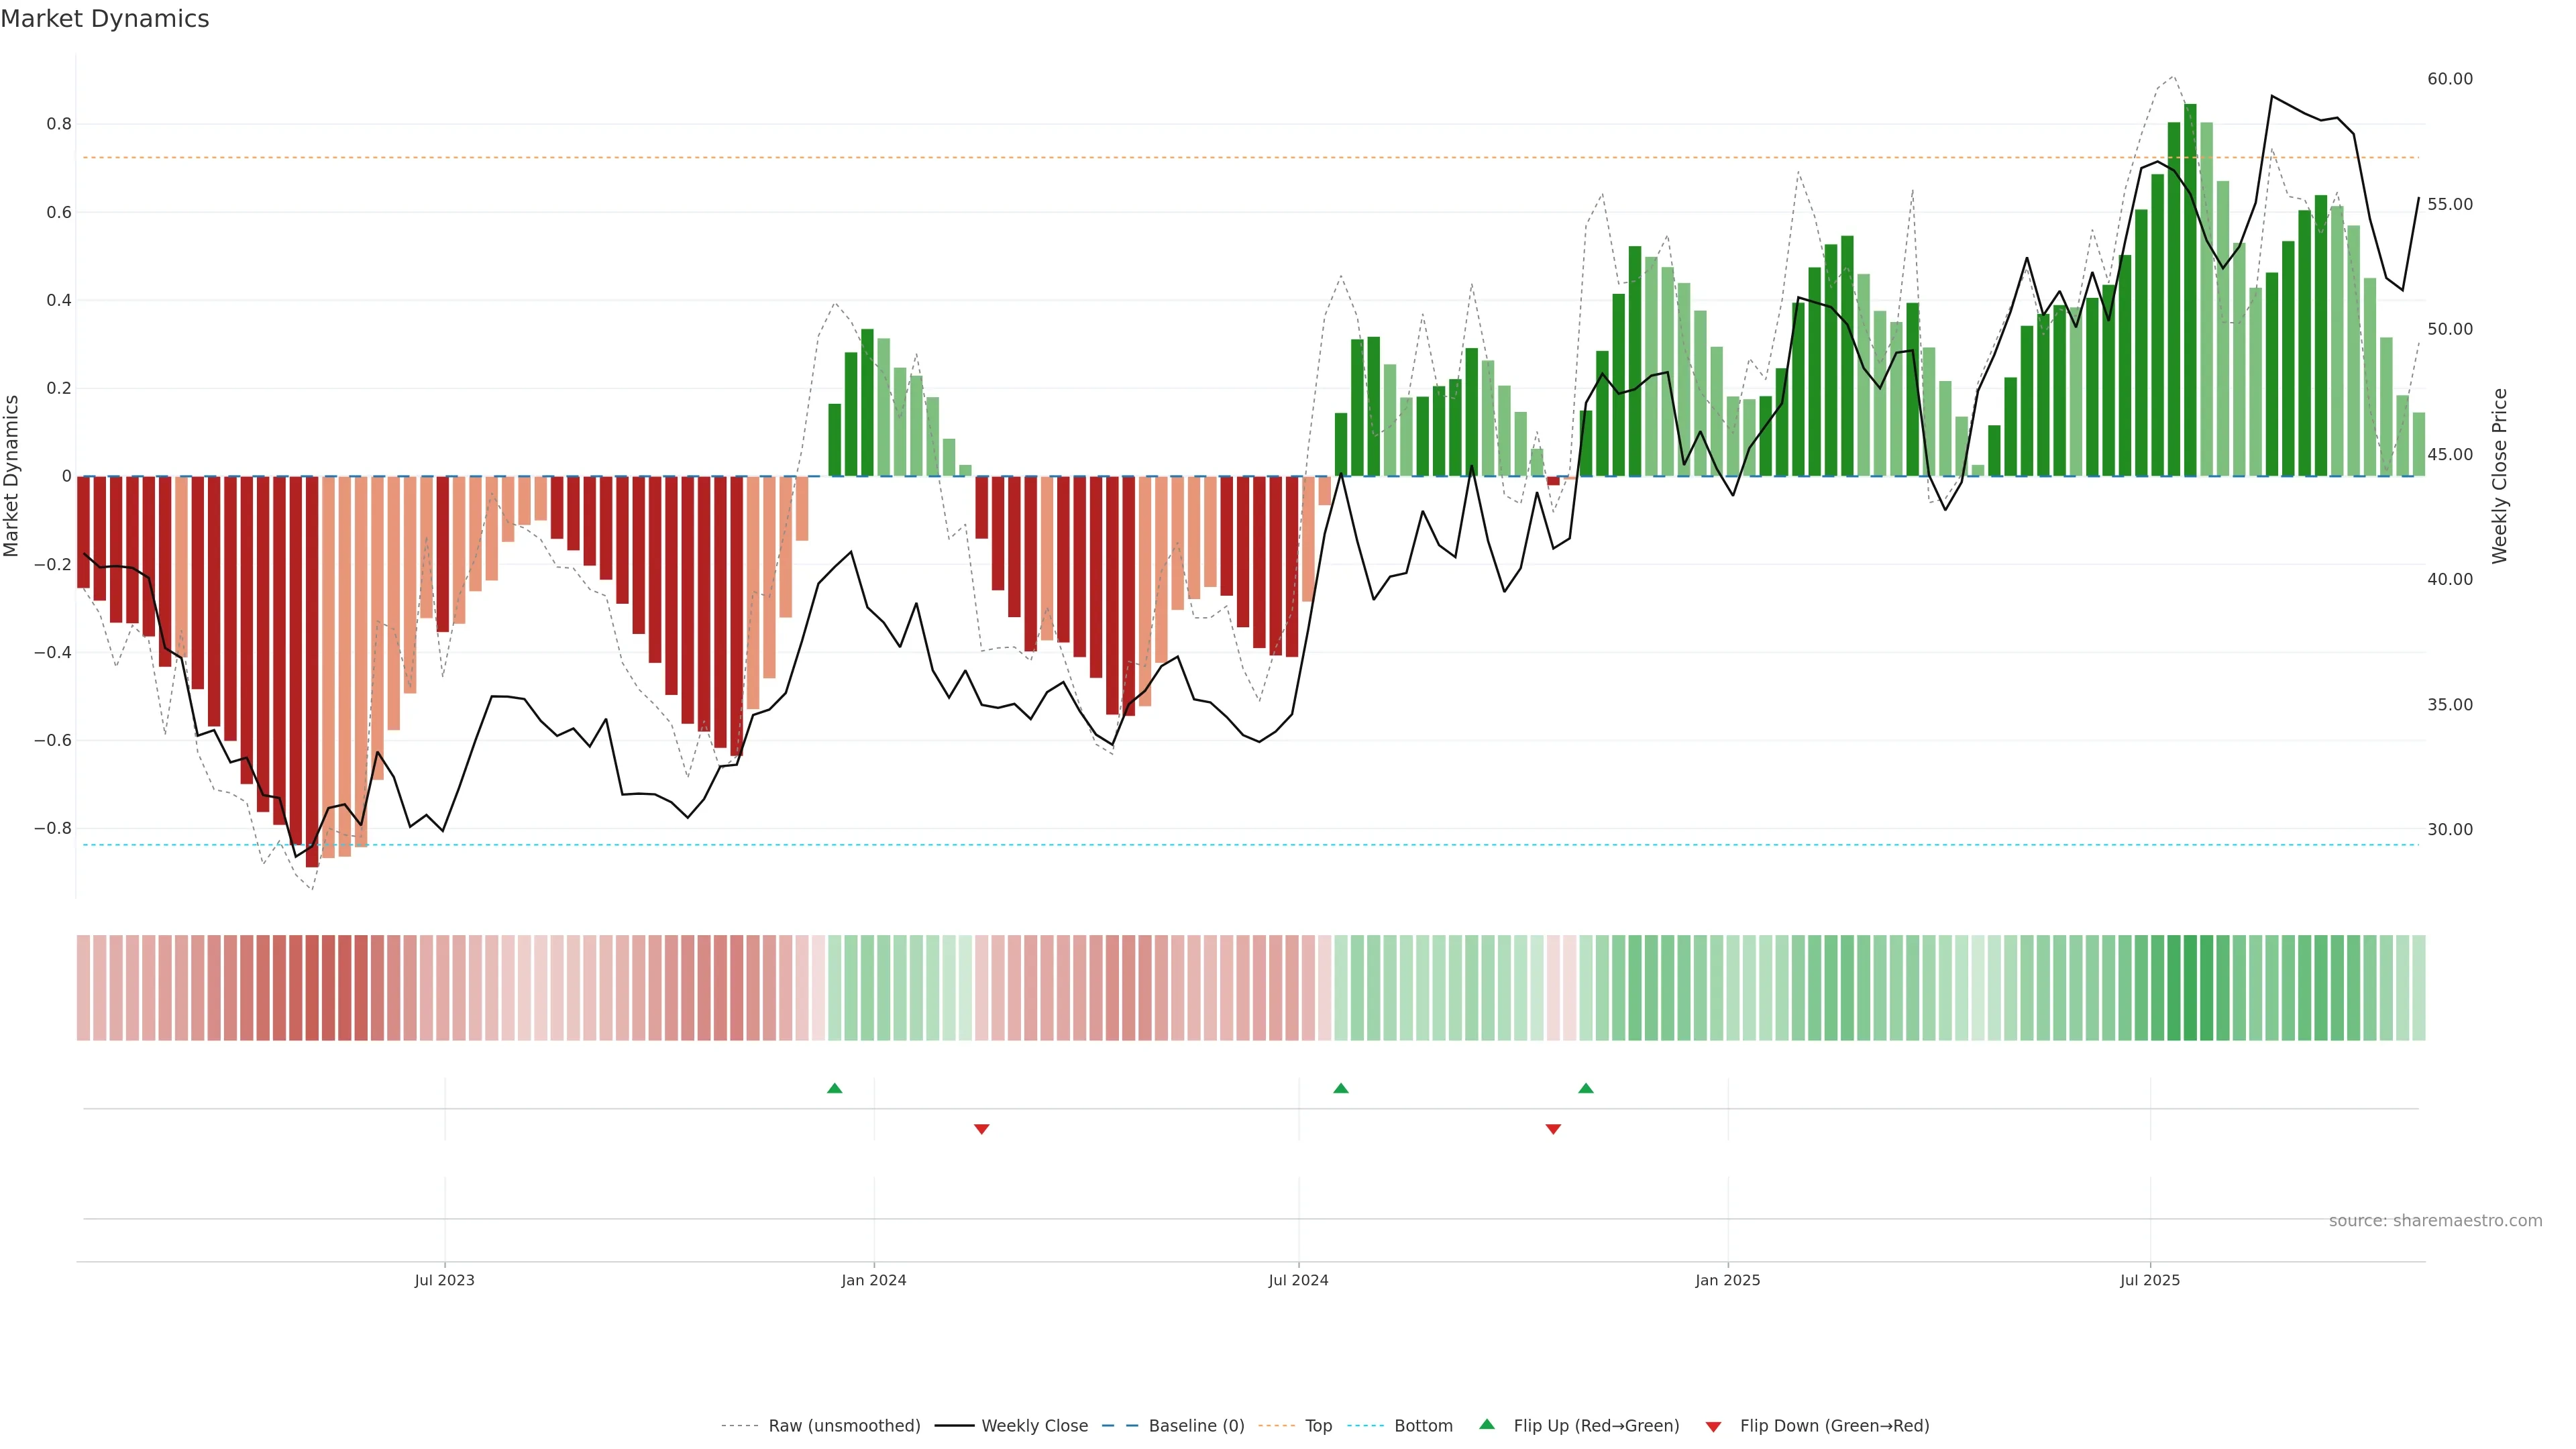Click the Market Dynamics chart title
The image size is (2576, 1449).
click(105, 19)
